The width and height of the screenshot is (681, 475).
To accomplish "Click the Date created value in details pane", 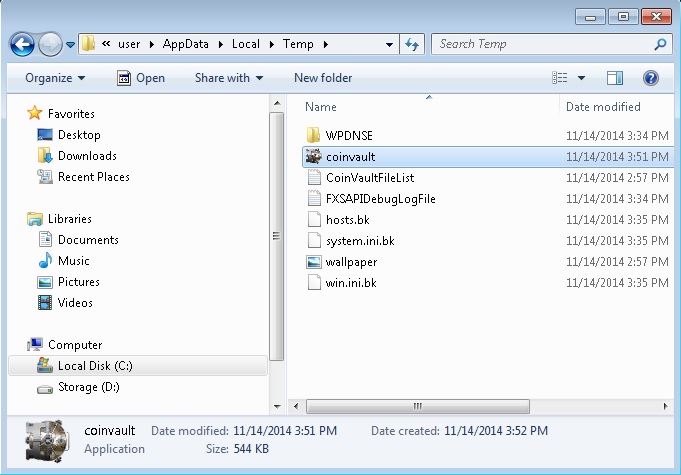I will click(x=496, y=431).
